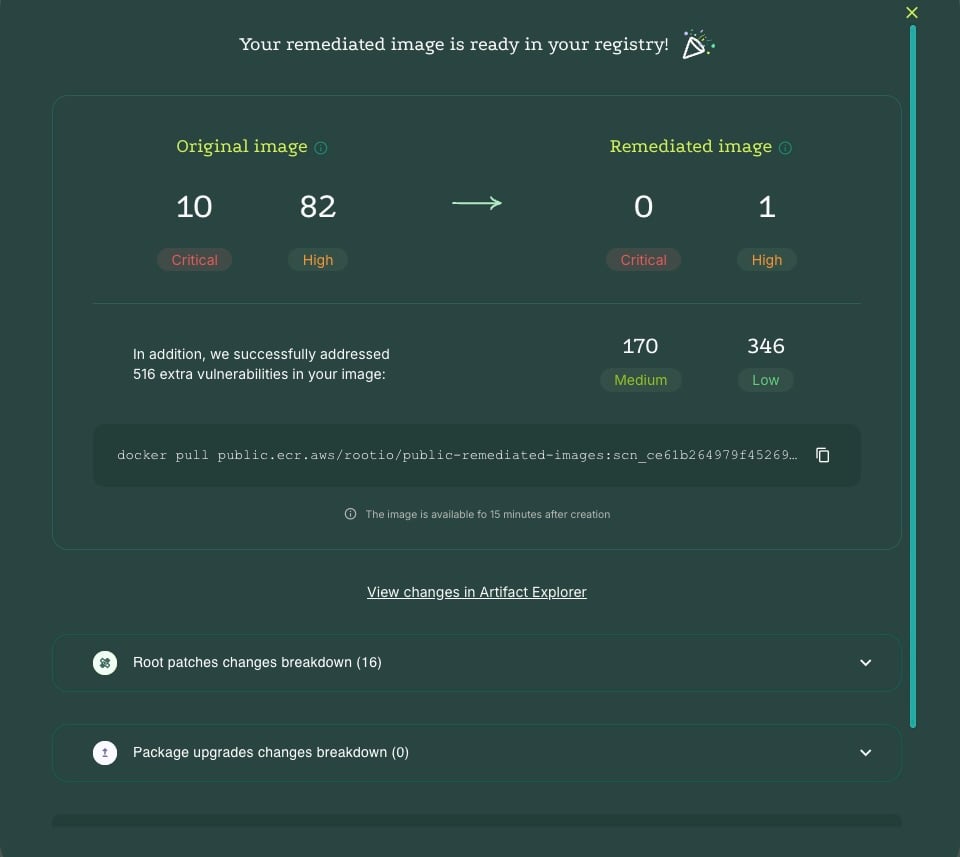Expand Package upgrades changes breakdown chevron
The height and width of the screenshot is (857, 960).
coord(866,752)
